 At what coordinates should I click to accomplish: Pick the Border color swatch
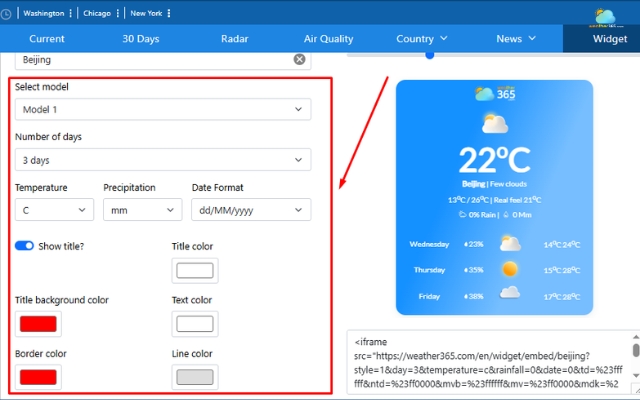[x=38, y=377]
